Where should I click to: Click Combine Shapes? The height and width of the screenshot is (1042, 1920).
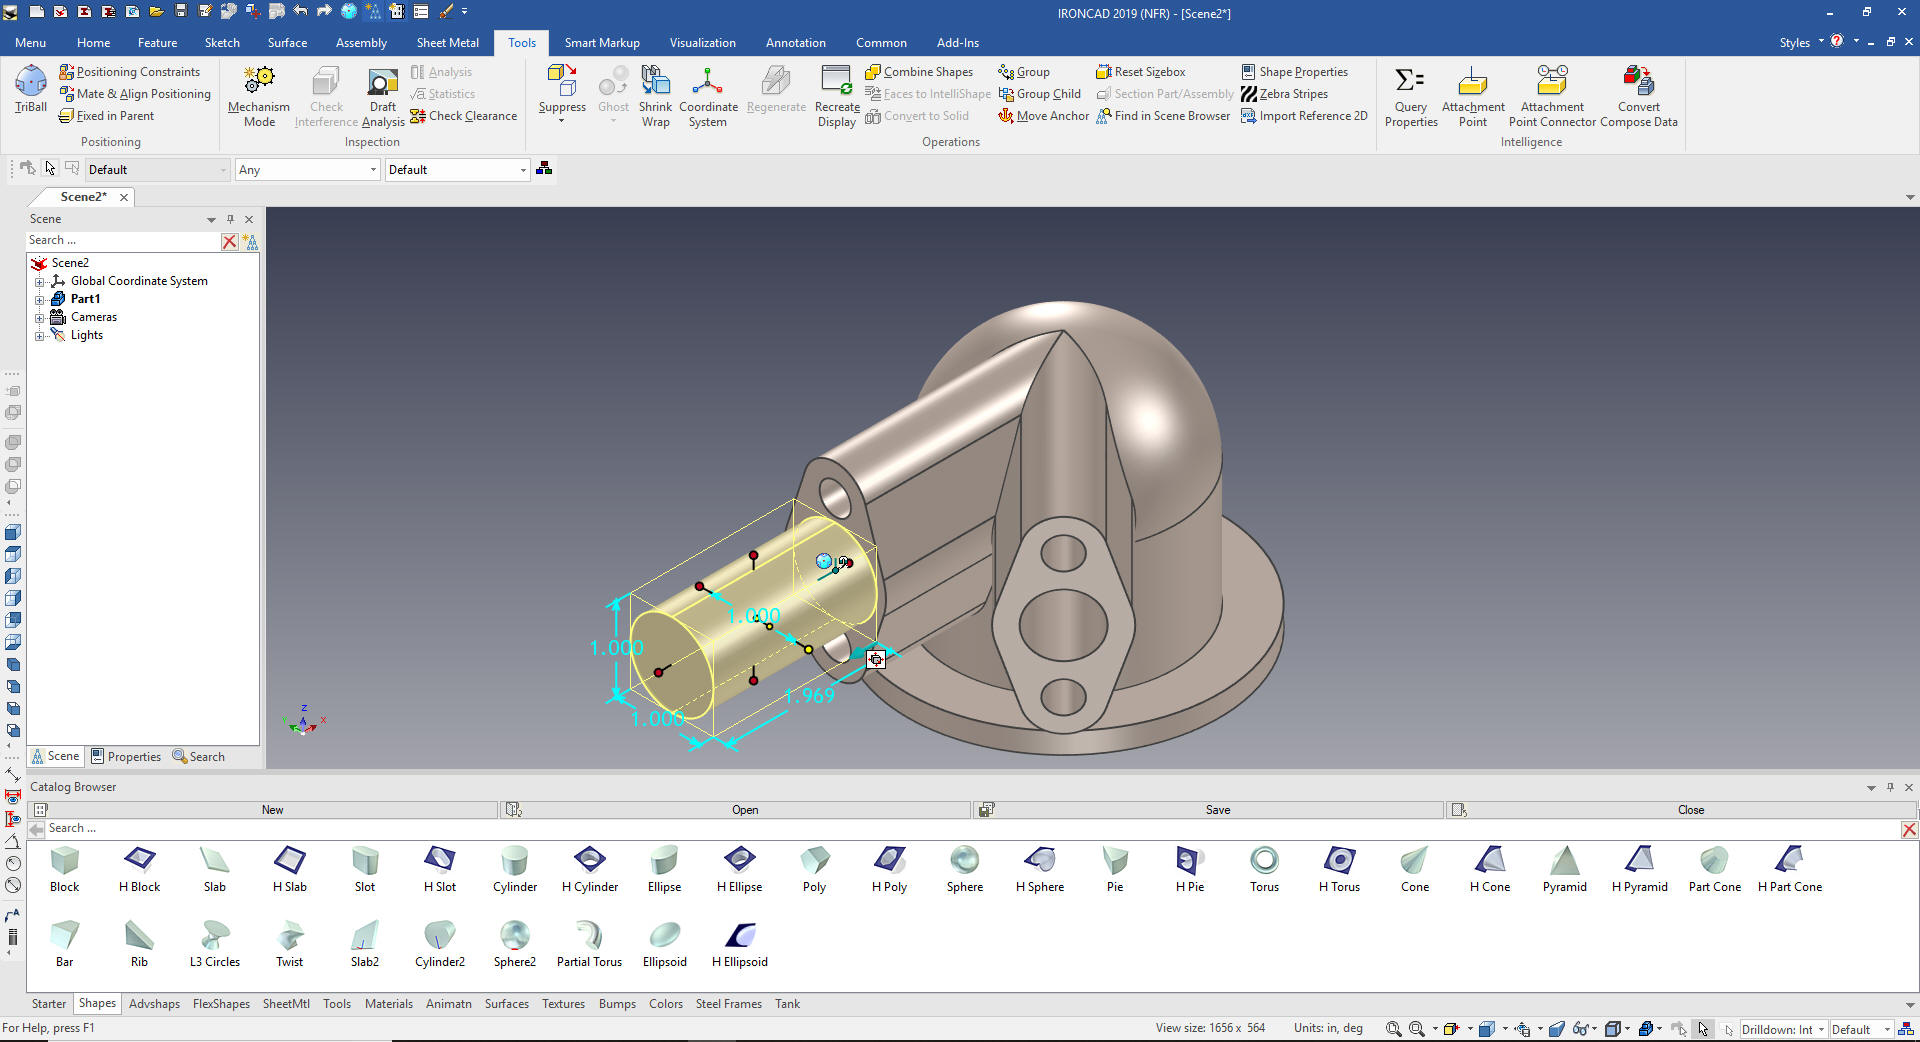pos(919,72)
